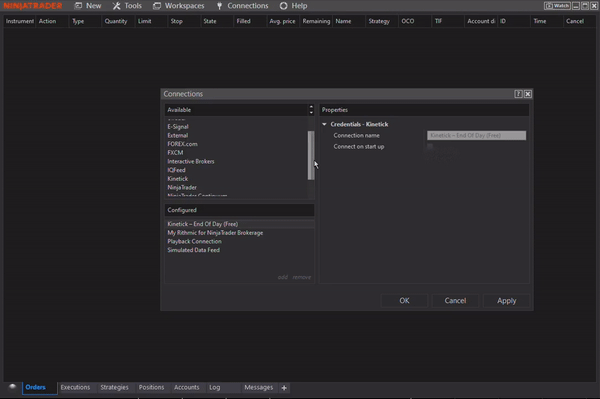Select External in Available list
The width and height of the screenshot is (600, 399).
178,135
